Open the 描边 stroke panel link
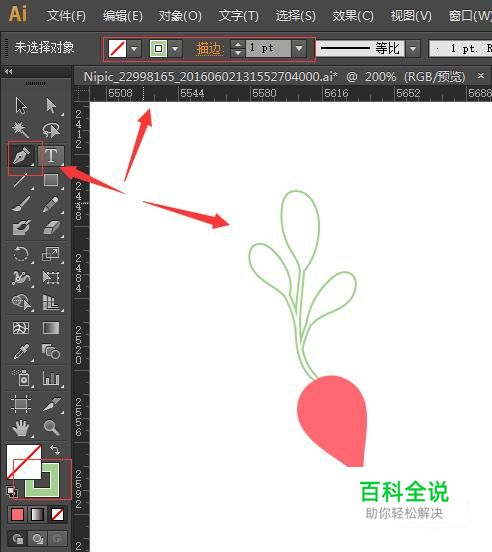Image resolution: width=492 pixels, height=552 pixels. pos(210,48)
